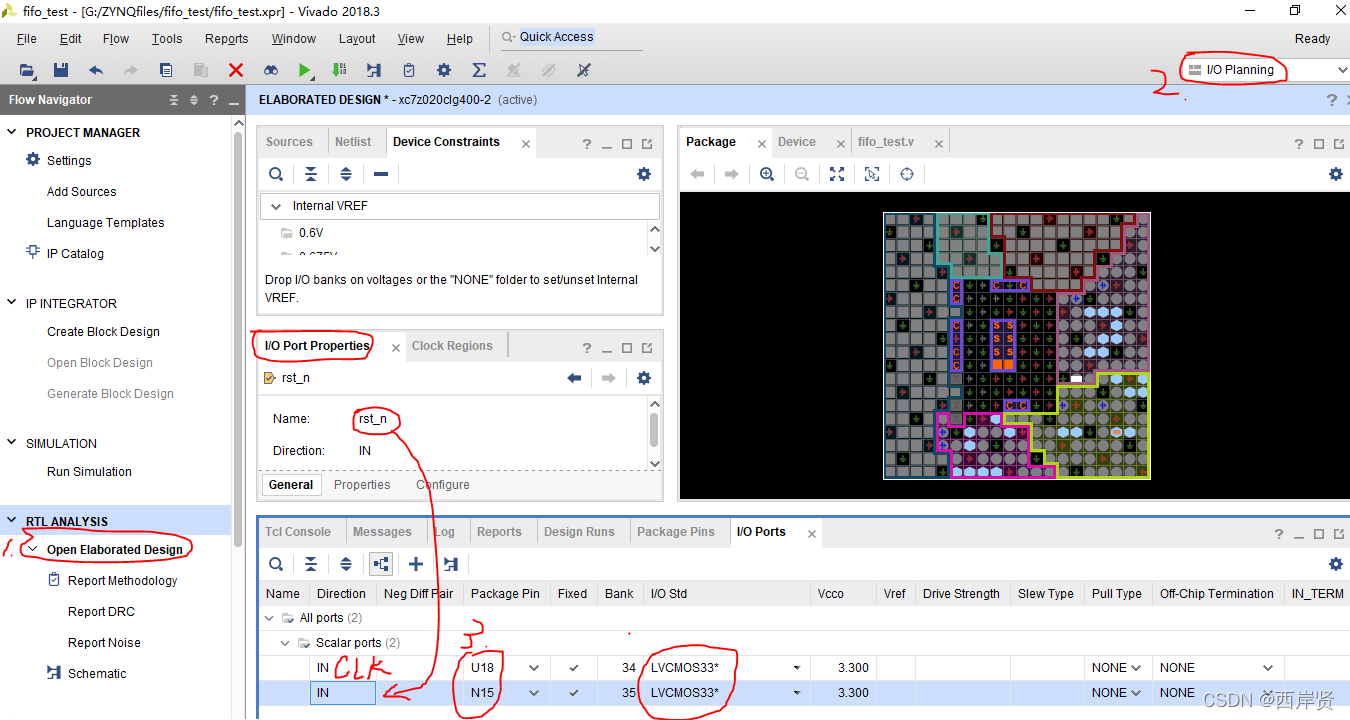Image resolution: width=1350 pixels, height=720 pixels.
Task: Switch to the Device tab
Action: coord(797,142)
